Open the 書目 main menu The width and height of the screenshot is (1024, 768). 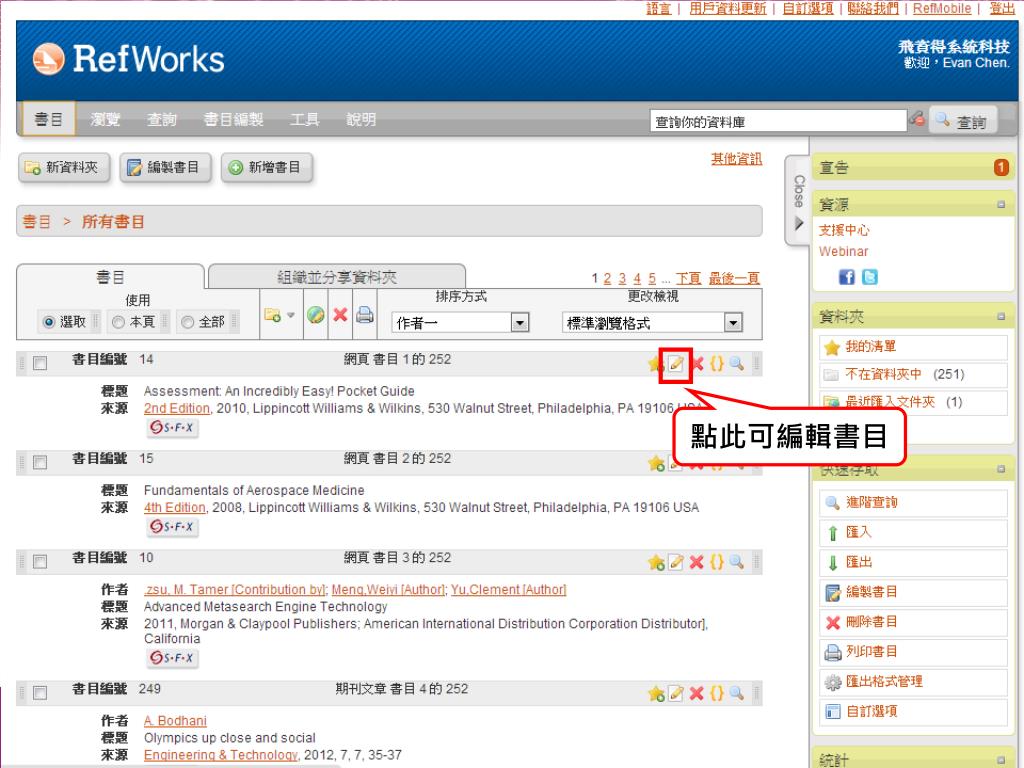tap(49, 119)
